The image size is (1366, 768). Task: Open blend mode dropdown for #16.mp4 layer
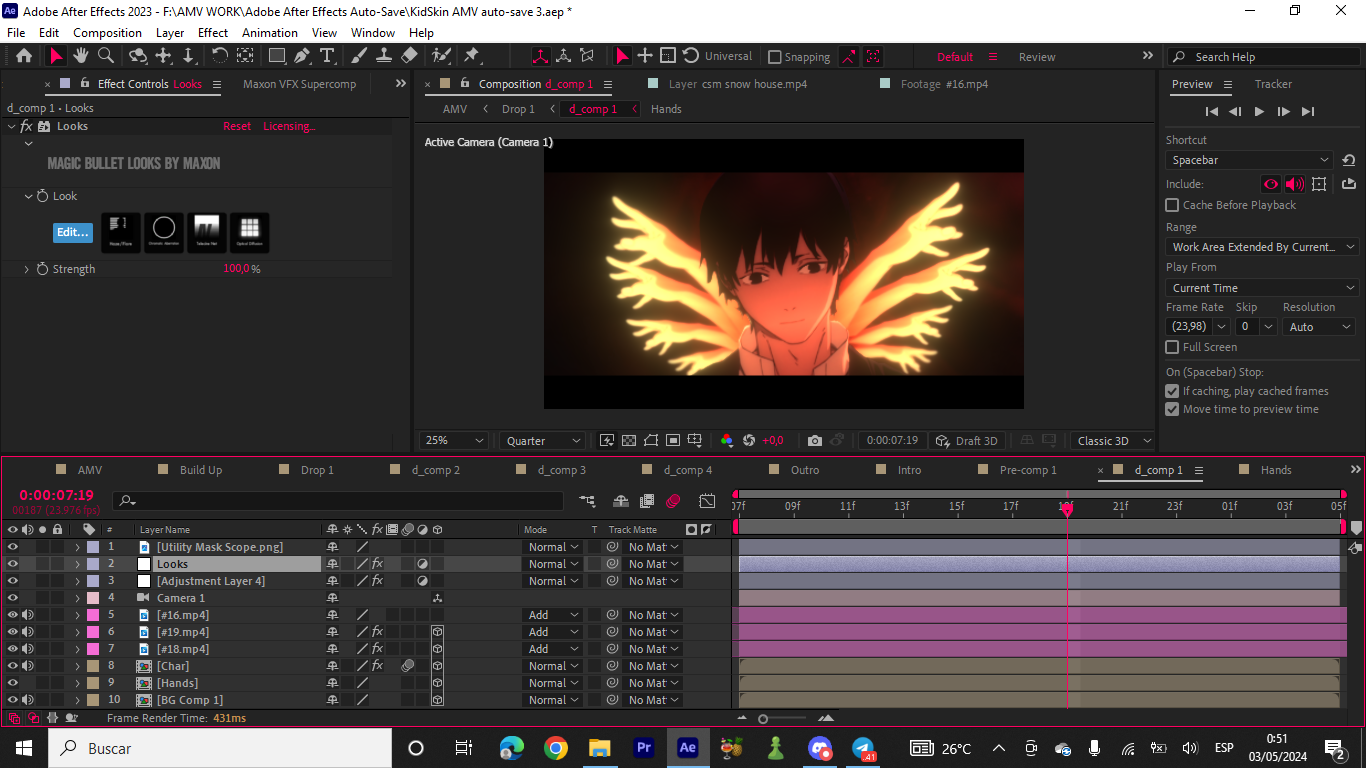[x=552, y=615]
